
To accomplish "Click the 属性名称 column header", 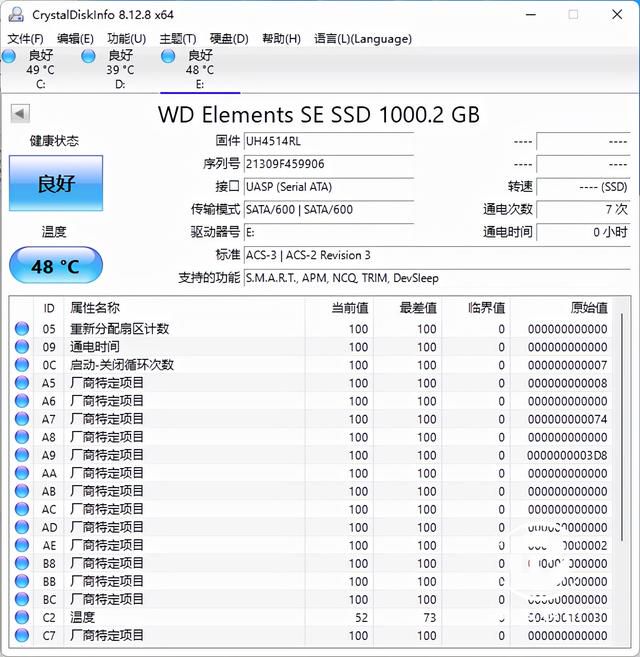I will [95, 308].
